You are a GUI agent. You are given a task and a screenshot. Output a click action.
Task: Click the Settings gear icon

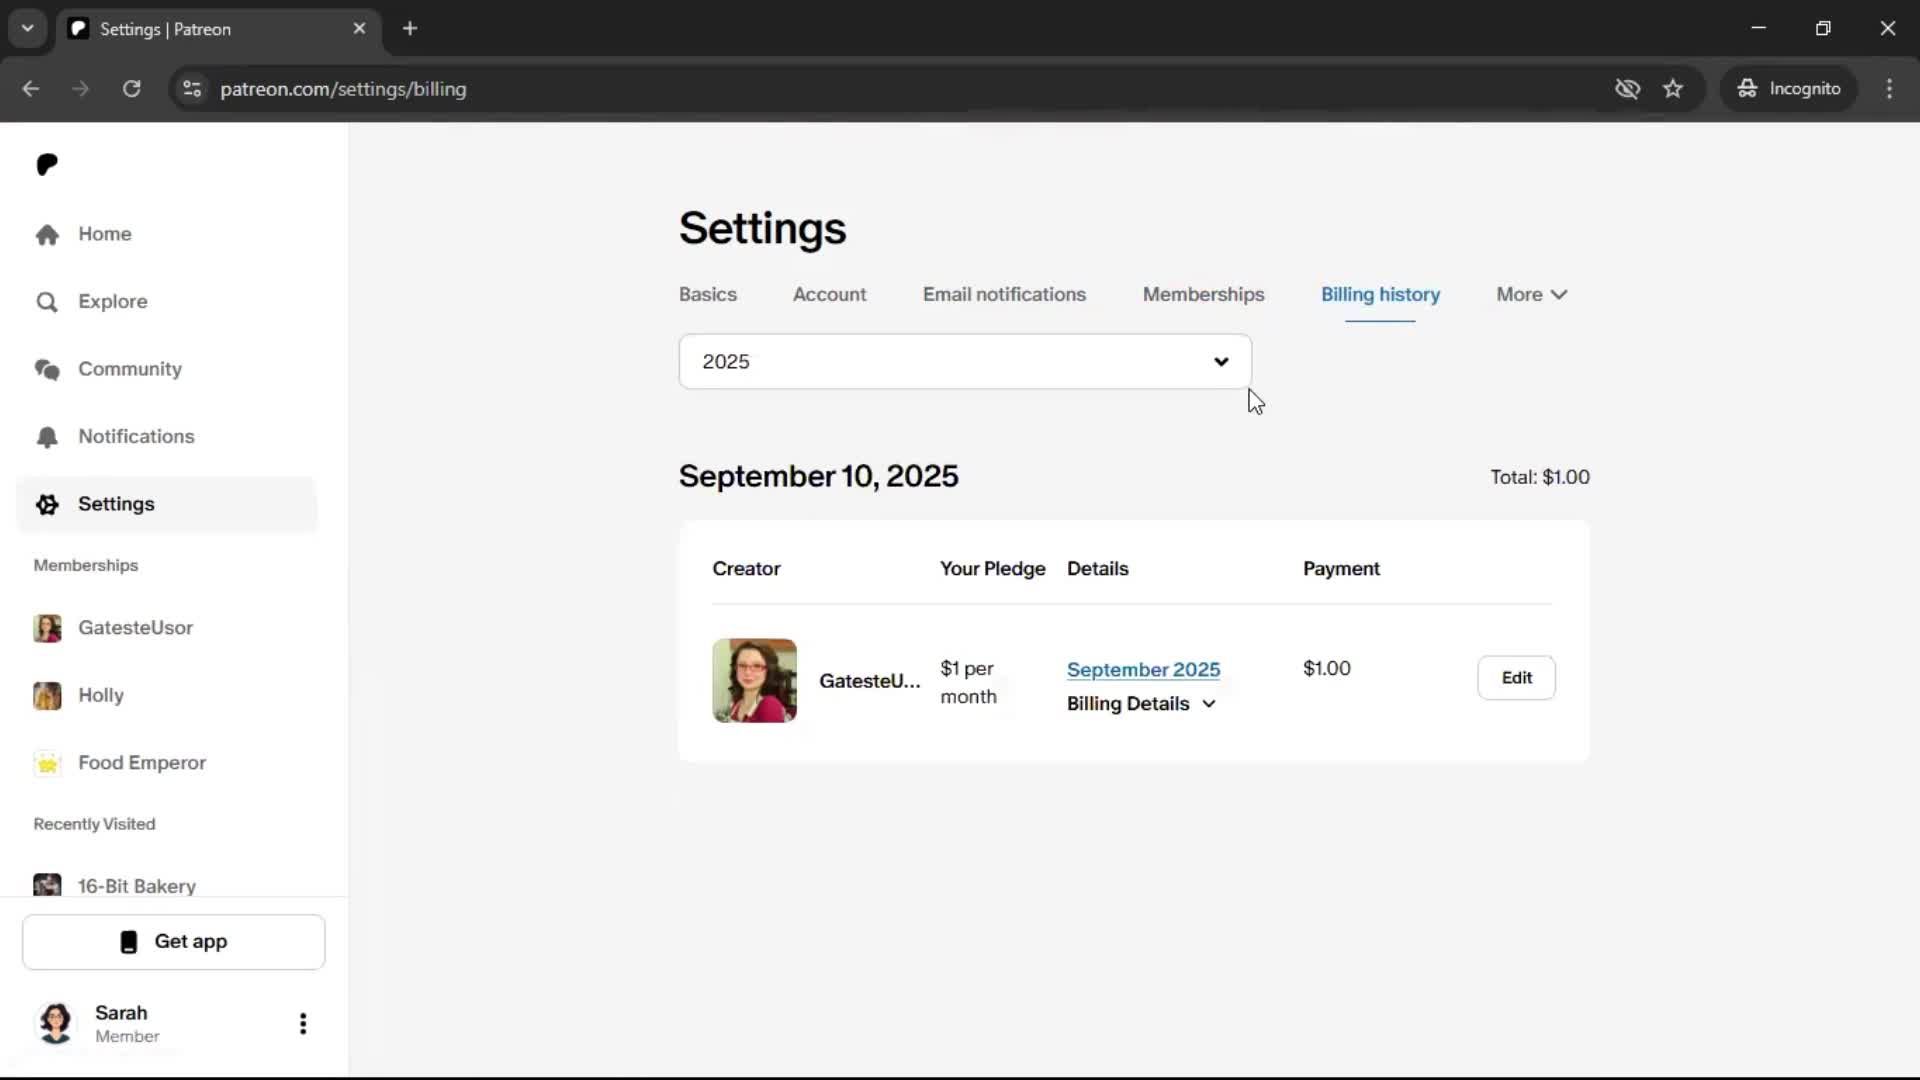[47, 504]
